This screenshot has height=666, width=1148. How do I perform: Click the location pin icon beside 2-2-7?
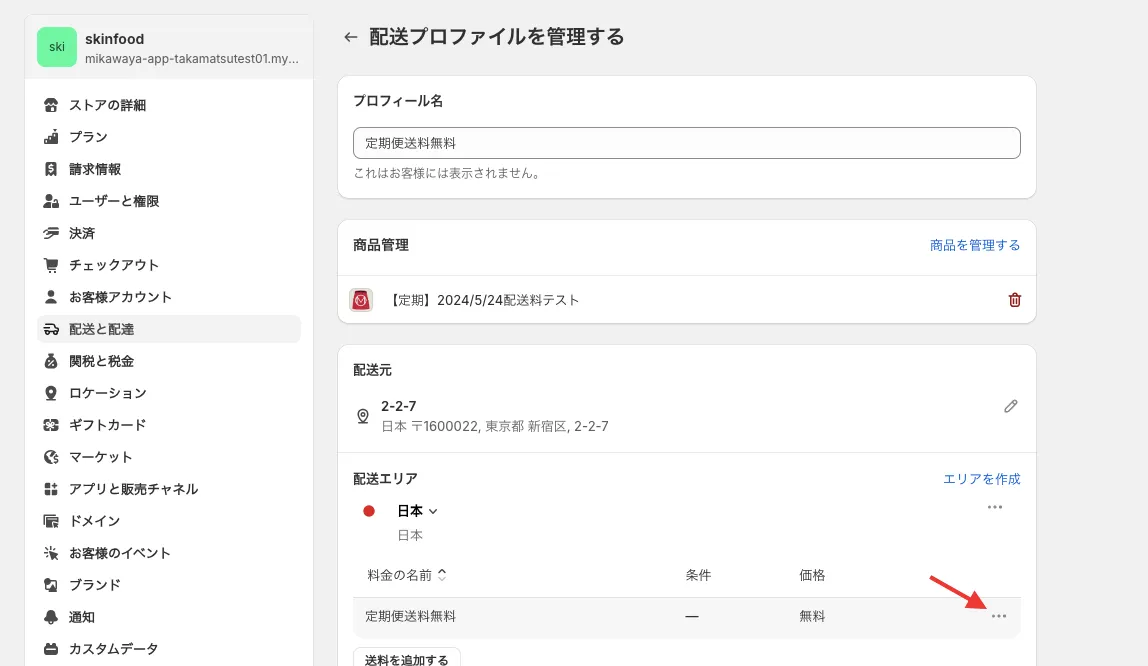click(x=363, y=415)
